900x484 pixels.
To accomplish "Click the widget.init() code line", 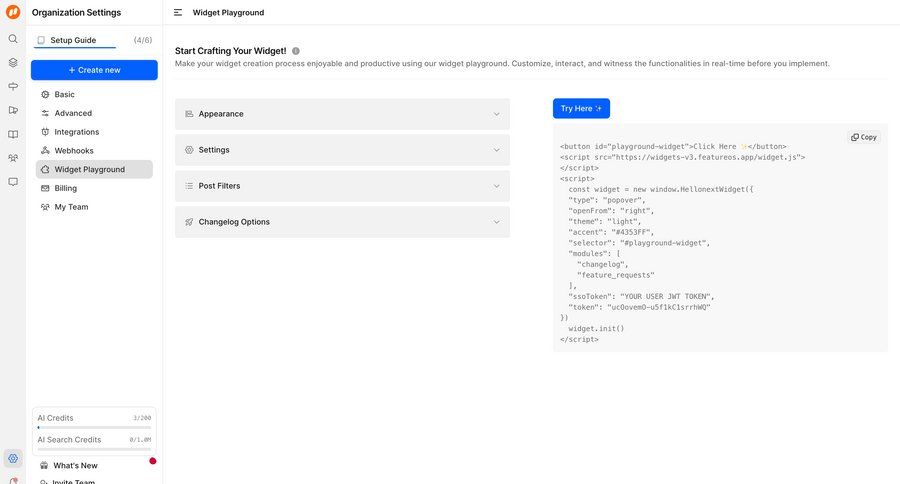I will pos(596,328).
